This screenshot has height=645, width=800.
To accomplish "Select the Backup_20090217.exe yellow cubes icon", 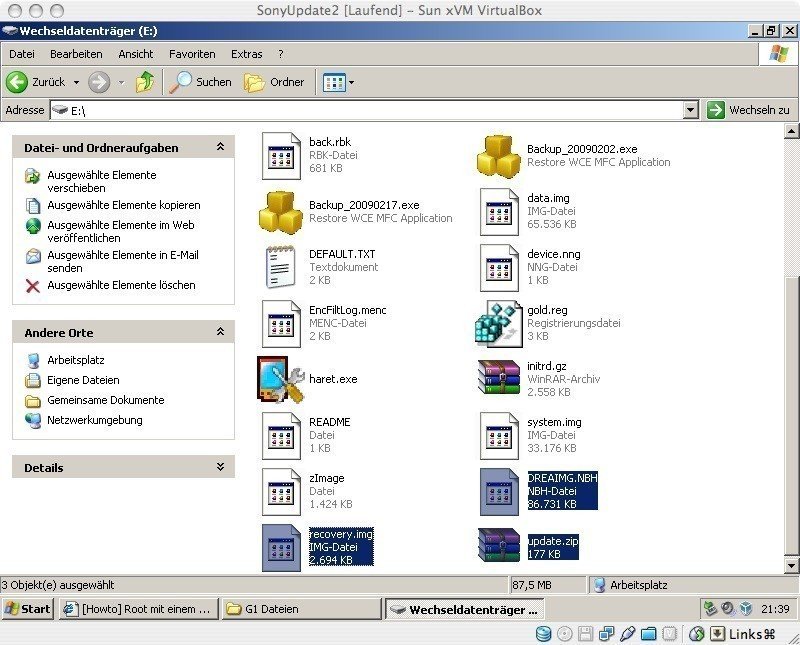I will point(281,212).
